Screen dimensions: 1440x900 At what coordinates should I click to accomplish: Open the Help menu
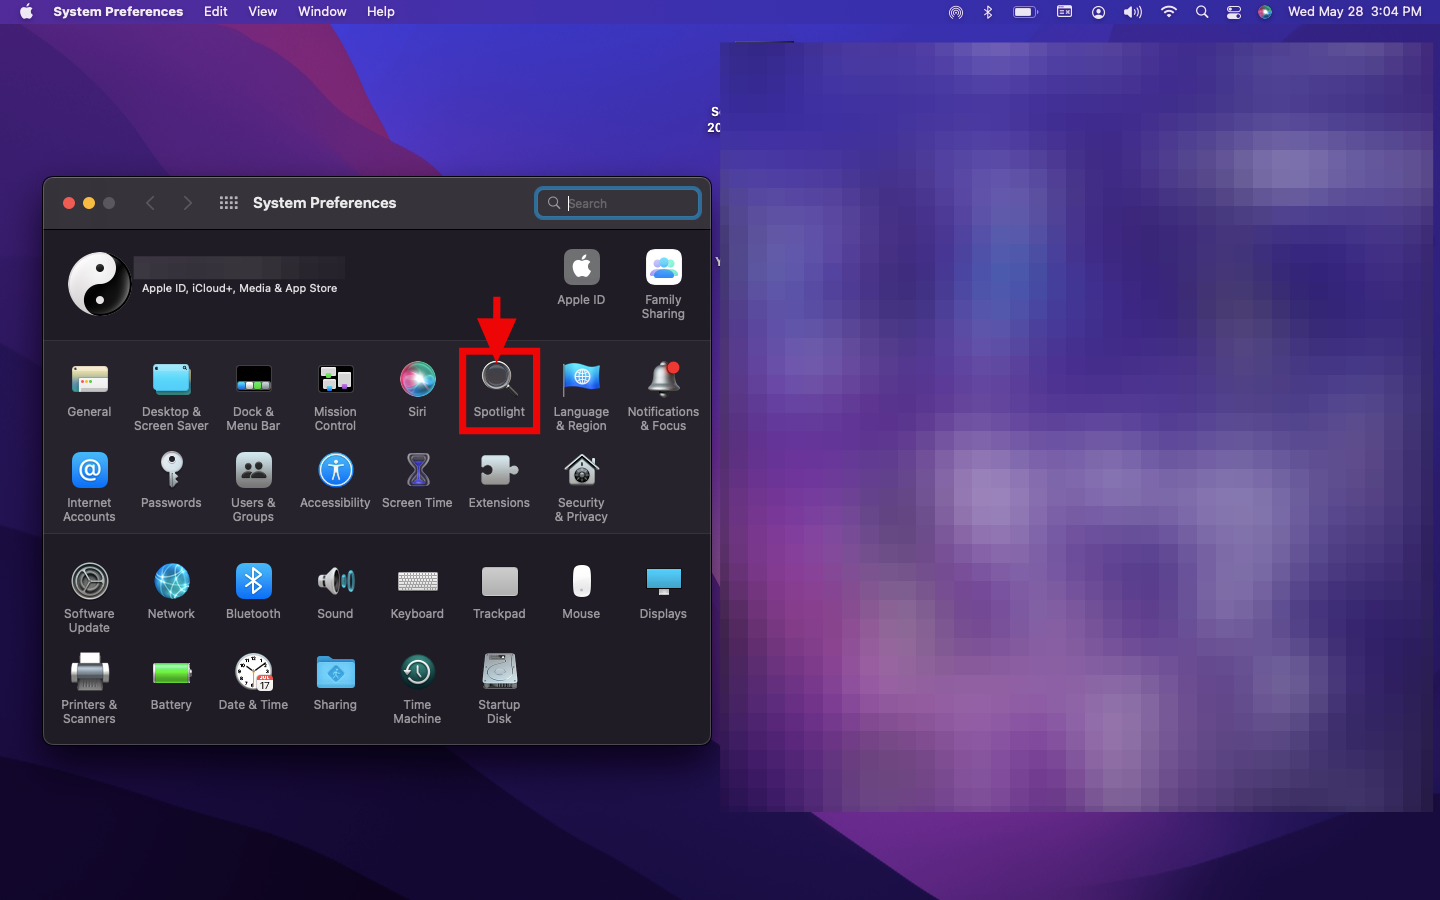[x=381, y=12]
